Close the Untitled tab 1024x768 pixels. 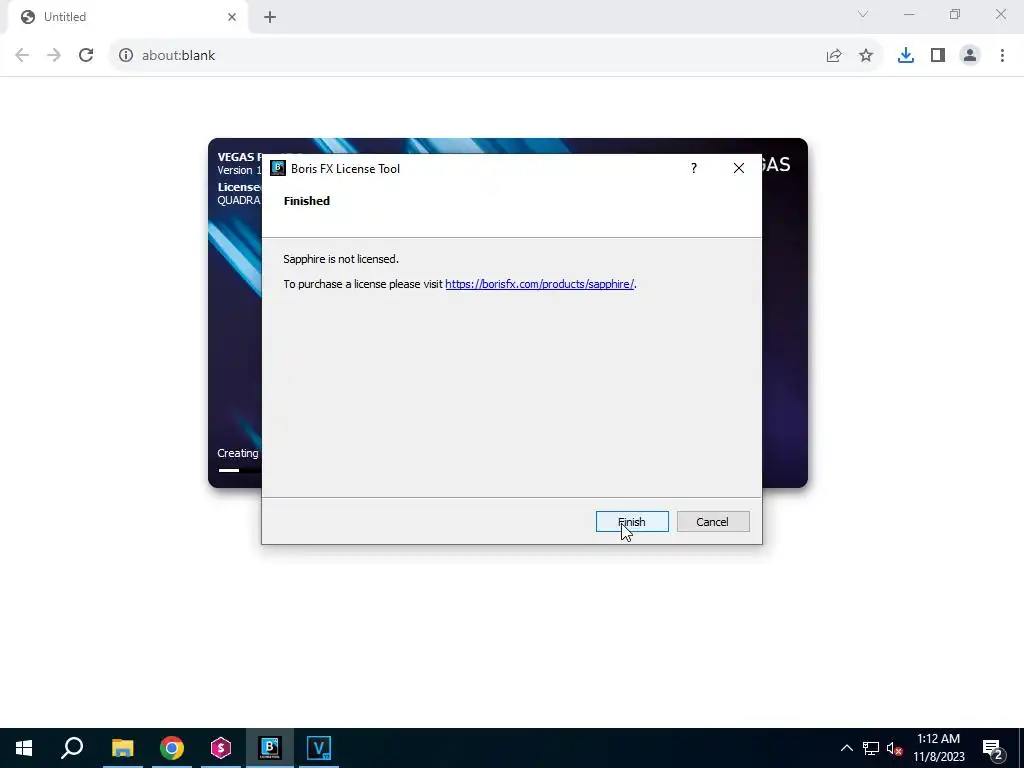pos(232,17)
